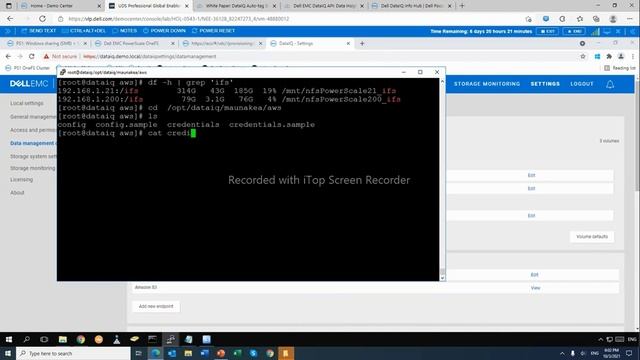
Task: Switch to White Paper DataIQ Auto-tag tab
Action: (236, 6)
